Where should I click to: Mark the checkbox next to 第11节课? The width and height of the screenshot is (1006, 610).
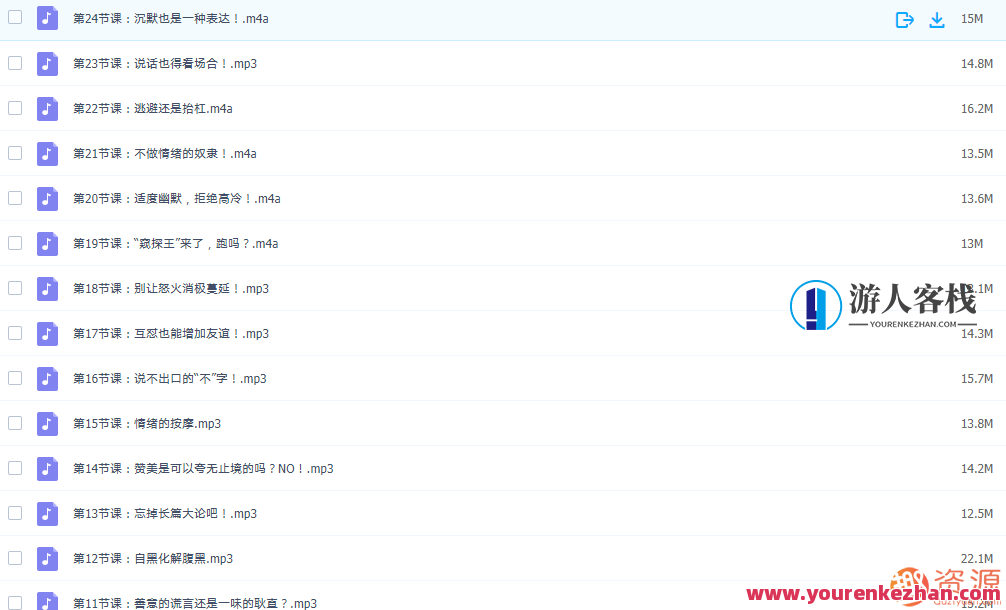pos(15,602)
